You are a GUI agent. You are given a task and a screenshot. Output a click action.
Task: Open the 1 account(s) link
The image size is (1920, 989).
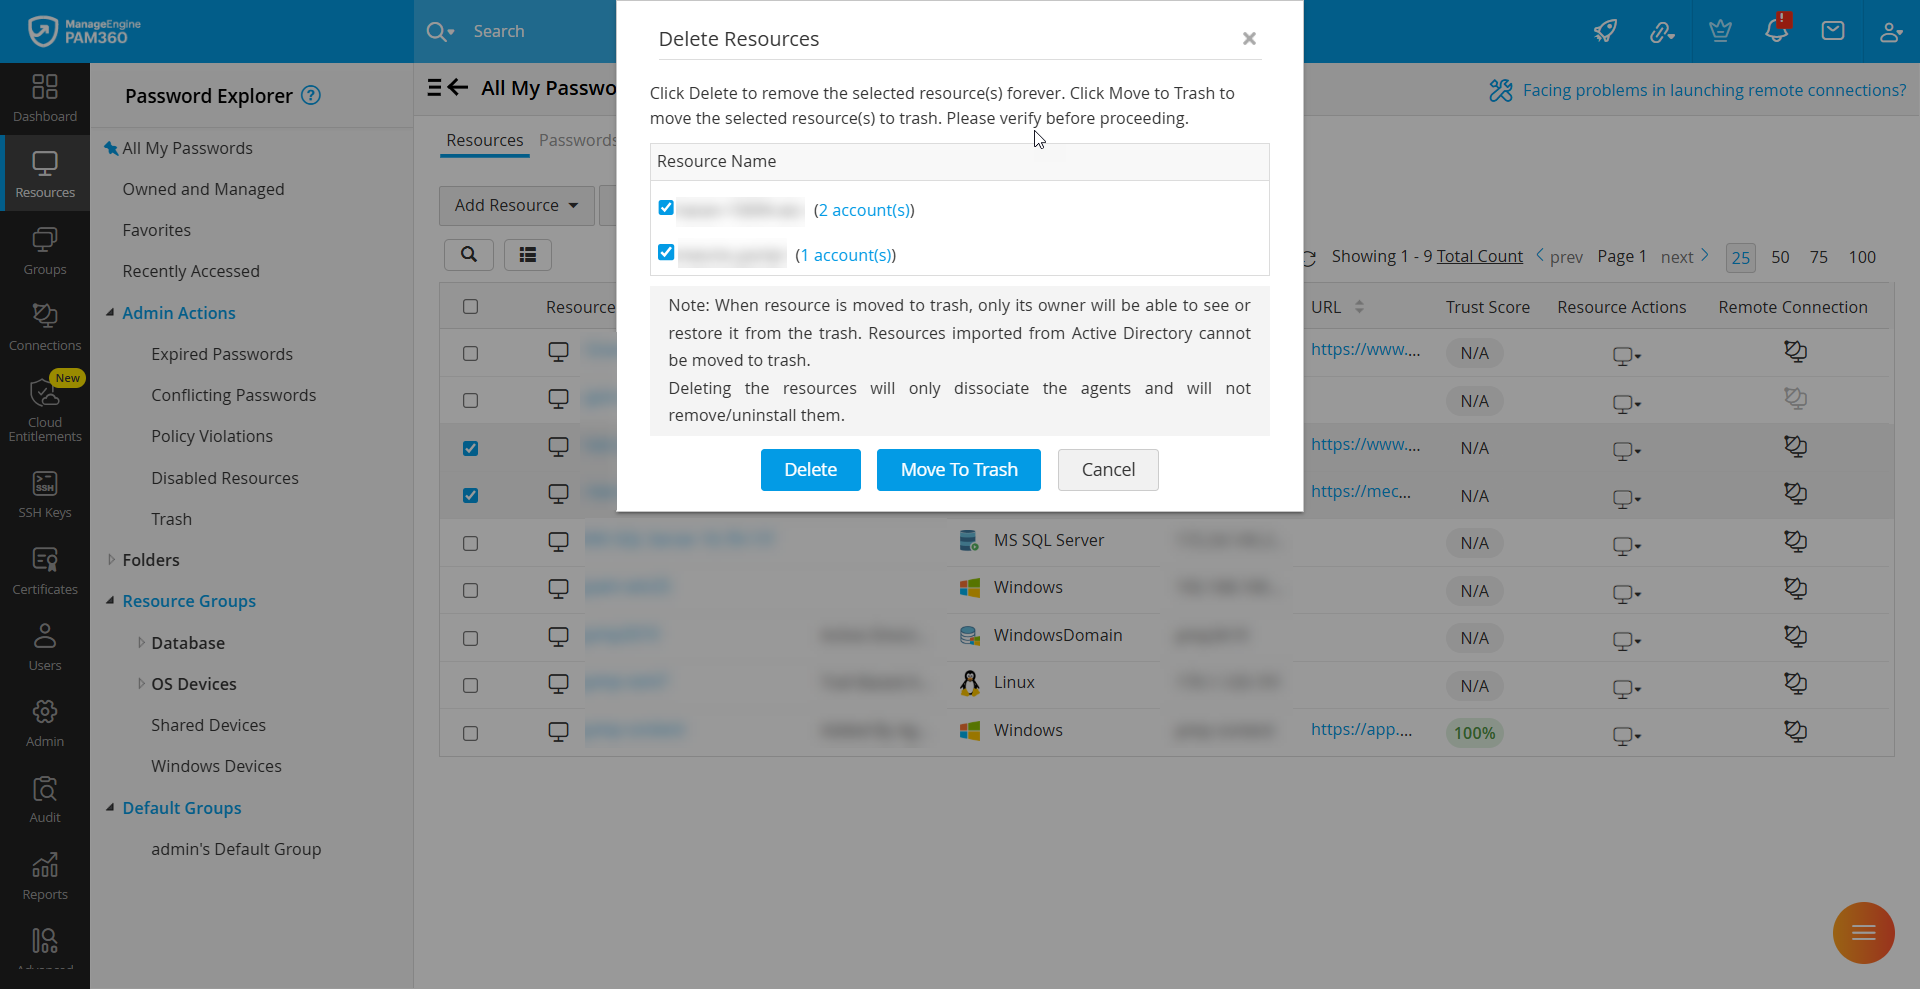pos(846,255)
